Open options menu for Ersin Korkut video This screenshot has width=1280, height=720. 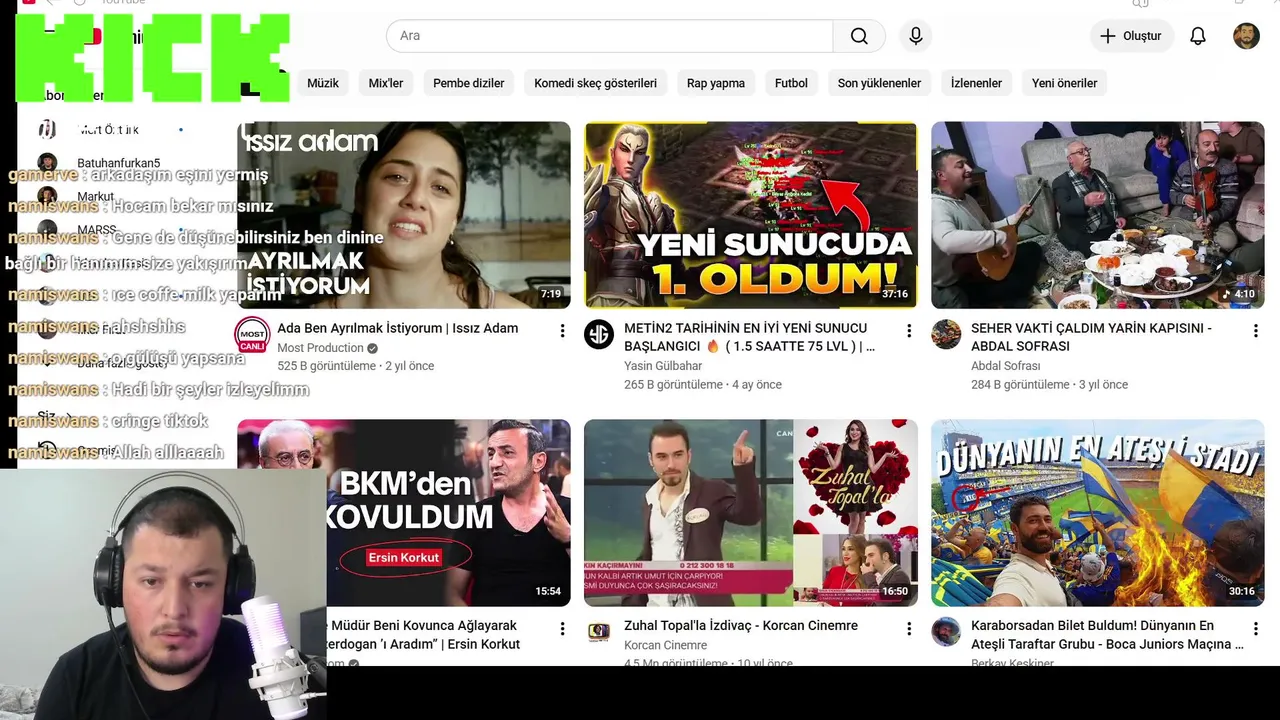point(562,629)
